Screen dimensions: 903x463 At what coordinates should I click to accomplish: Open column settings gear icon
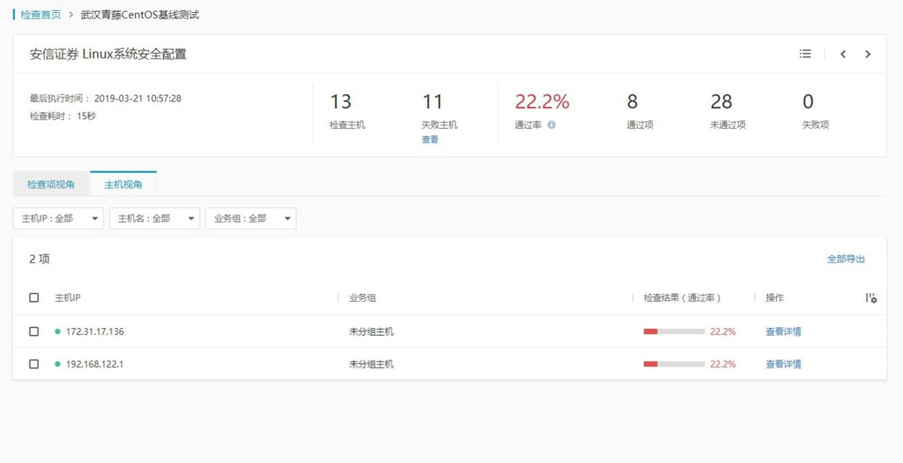(x=871, y=298)
